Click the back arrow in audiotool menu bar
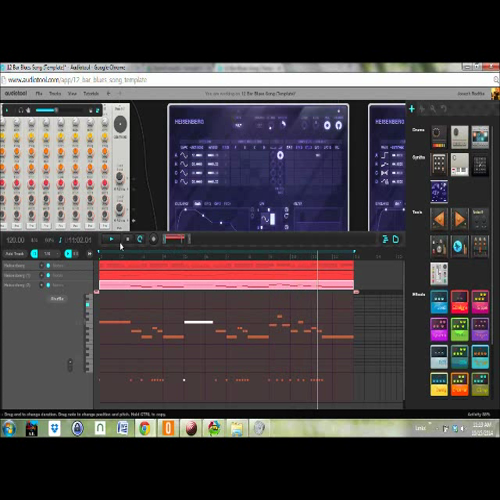 109,94
